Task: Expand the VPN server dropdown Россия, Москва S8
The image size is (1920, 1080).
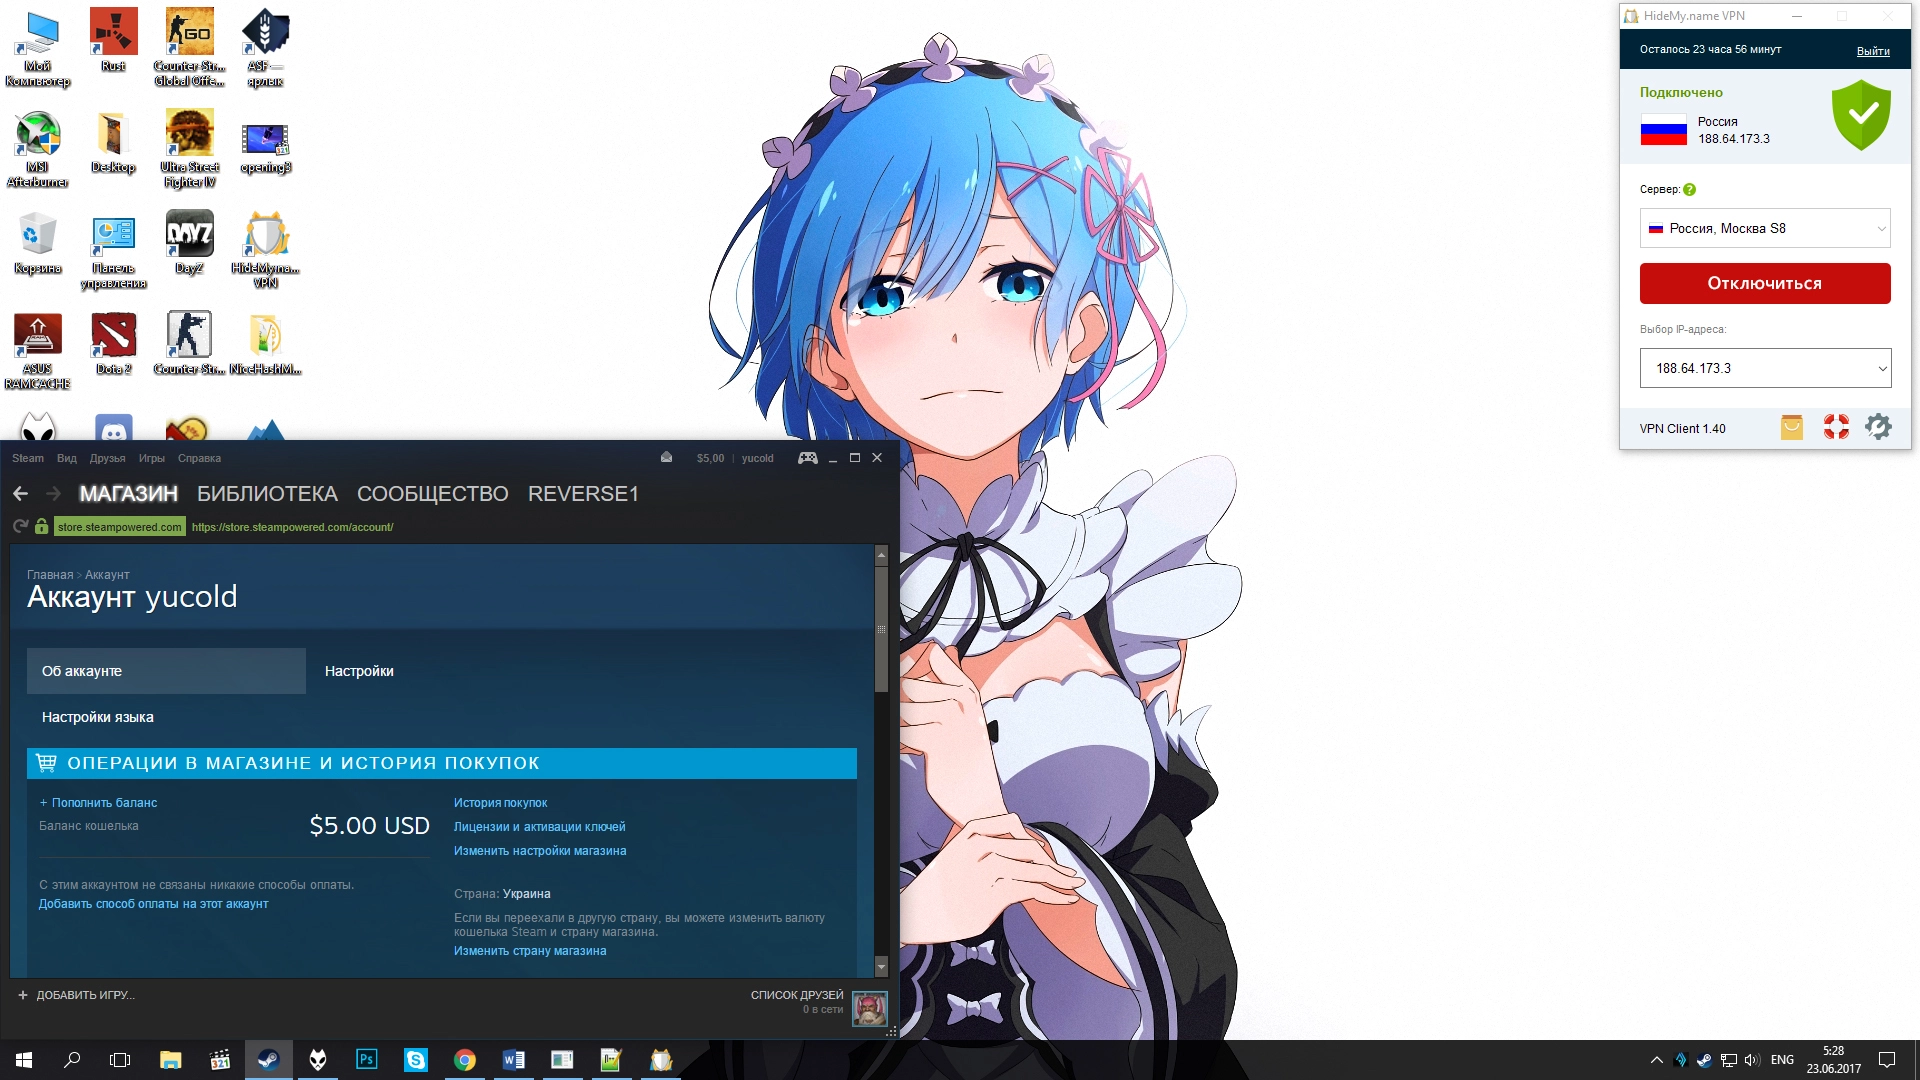Action: pos(1765,228)
